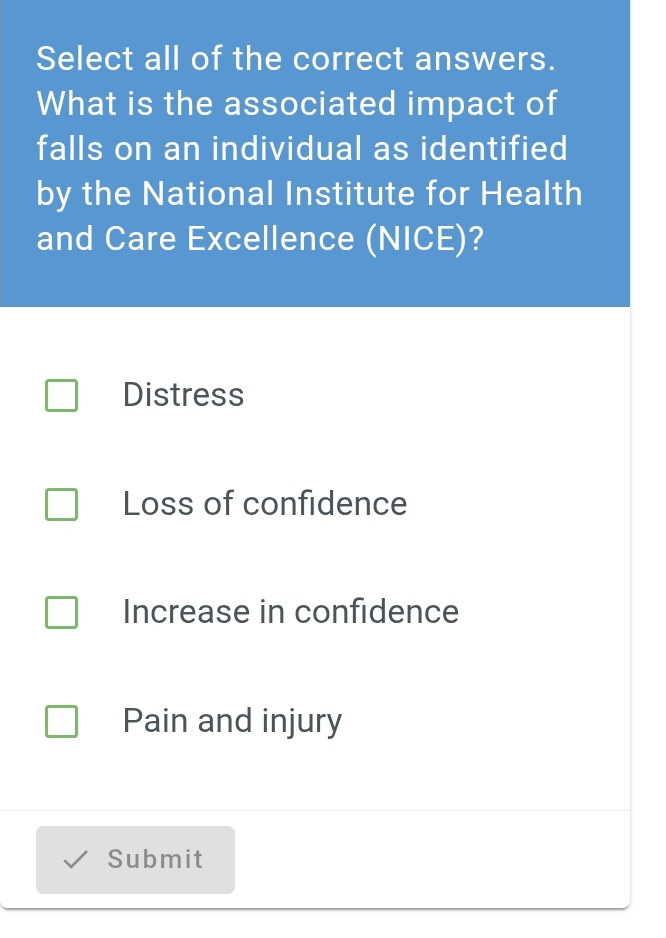
Task: Click 'and Care Excellence' text in header
Action: (195, 240)
